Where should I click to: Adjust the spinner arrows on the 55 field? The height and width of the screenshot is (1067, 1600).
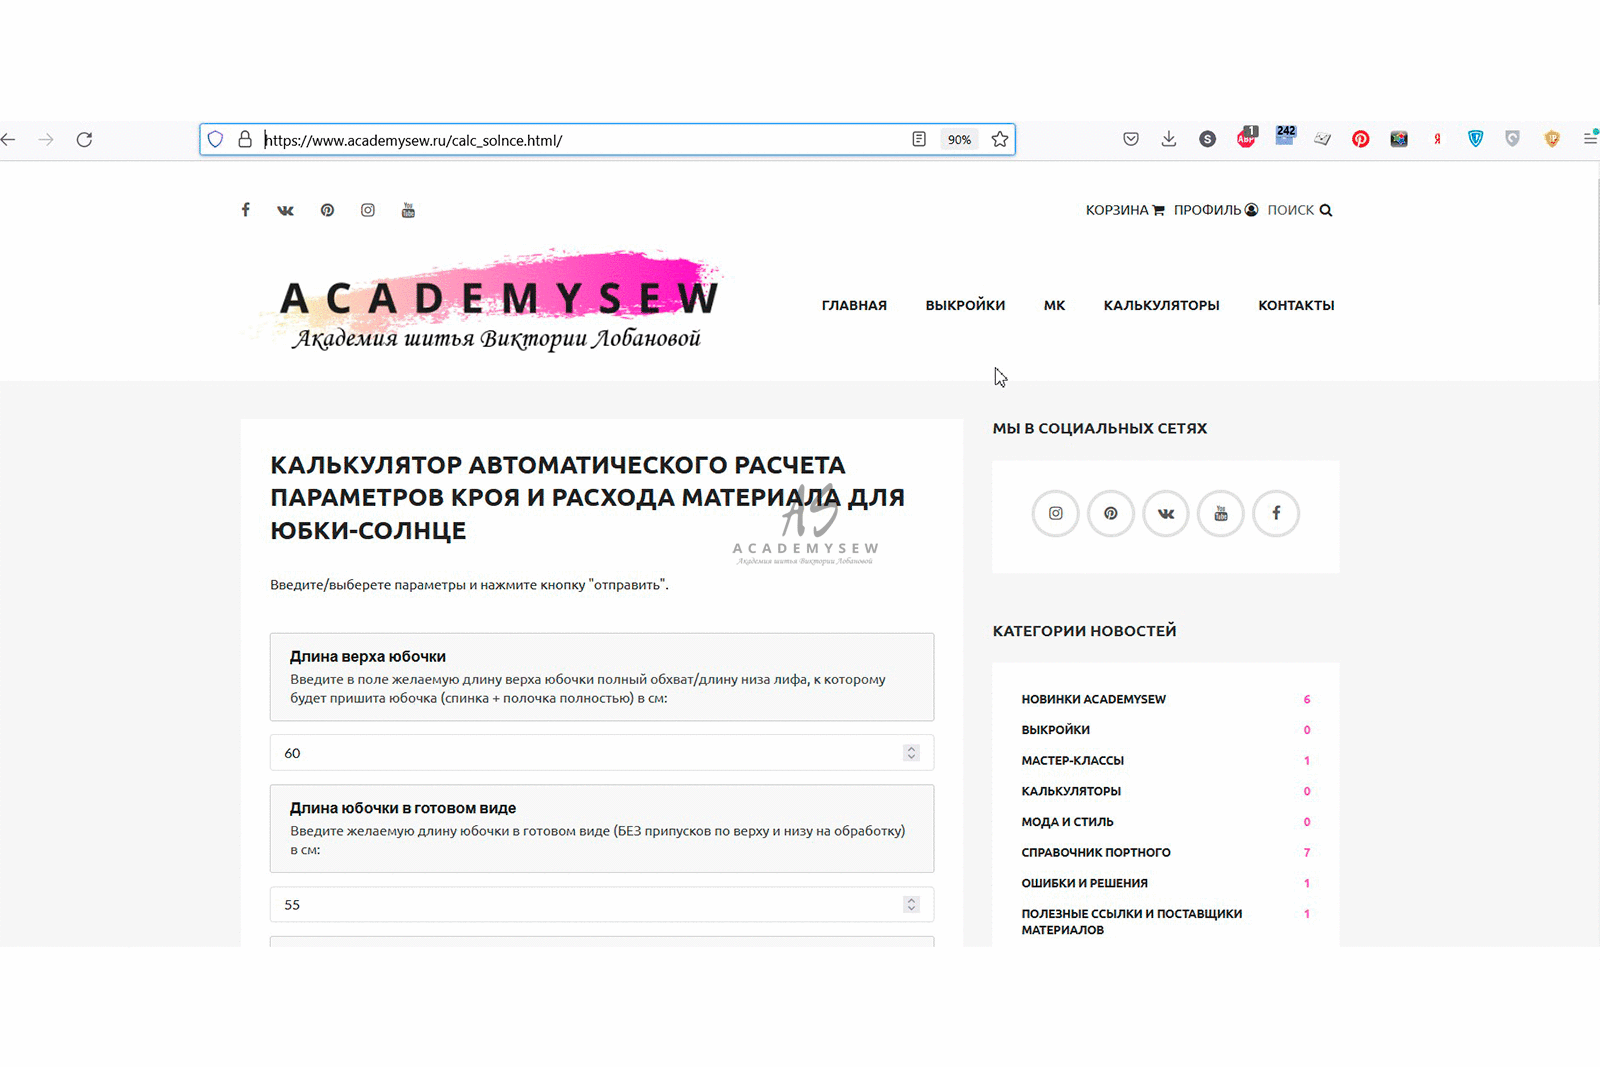point(911,905)
